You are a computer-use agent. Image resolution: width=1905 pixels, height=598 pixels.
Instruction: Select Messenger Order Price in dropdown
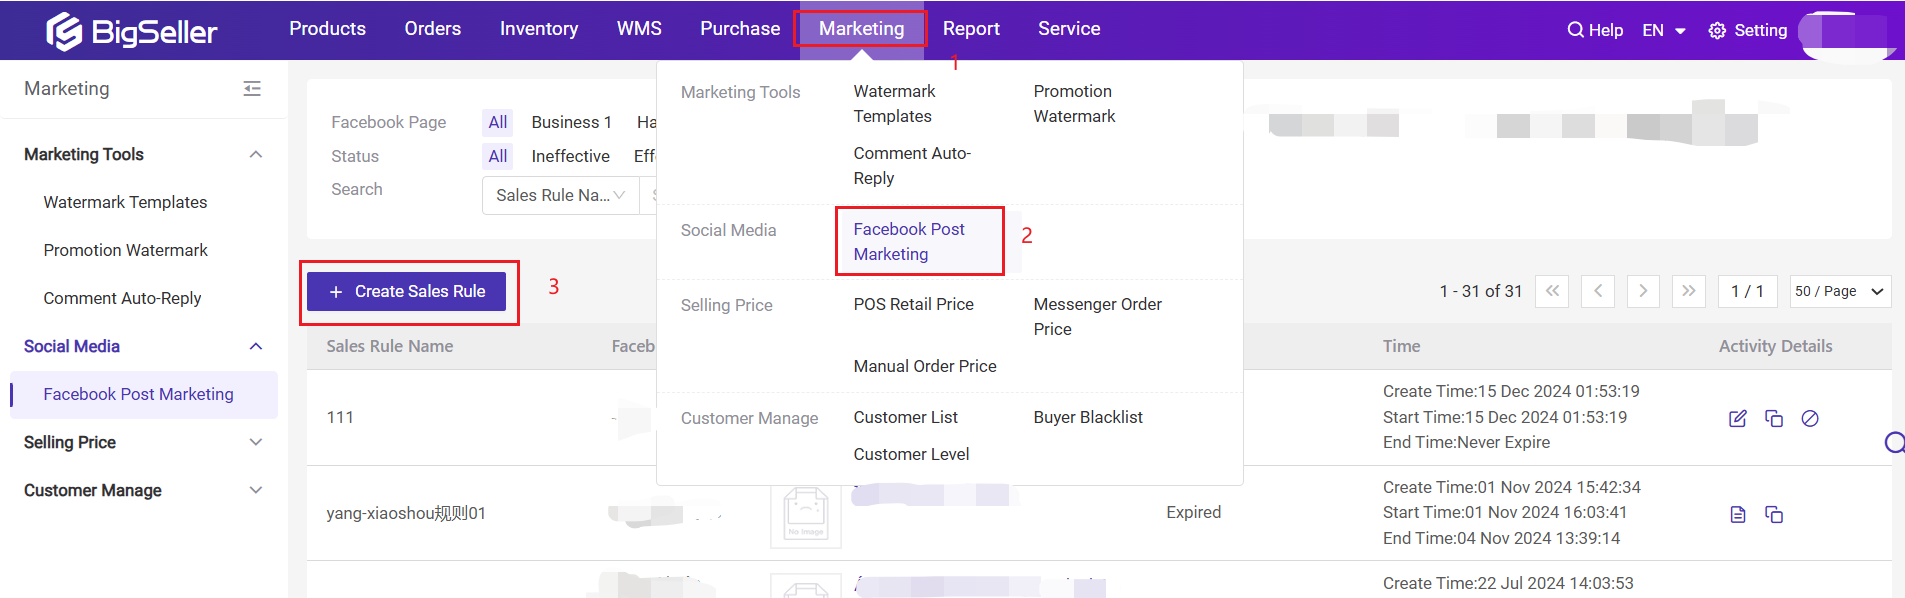tap(1097, 317)
